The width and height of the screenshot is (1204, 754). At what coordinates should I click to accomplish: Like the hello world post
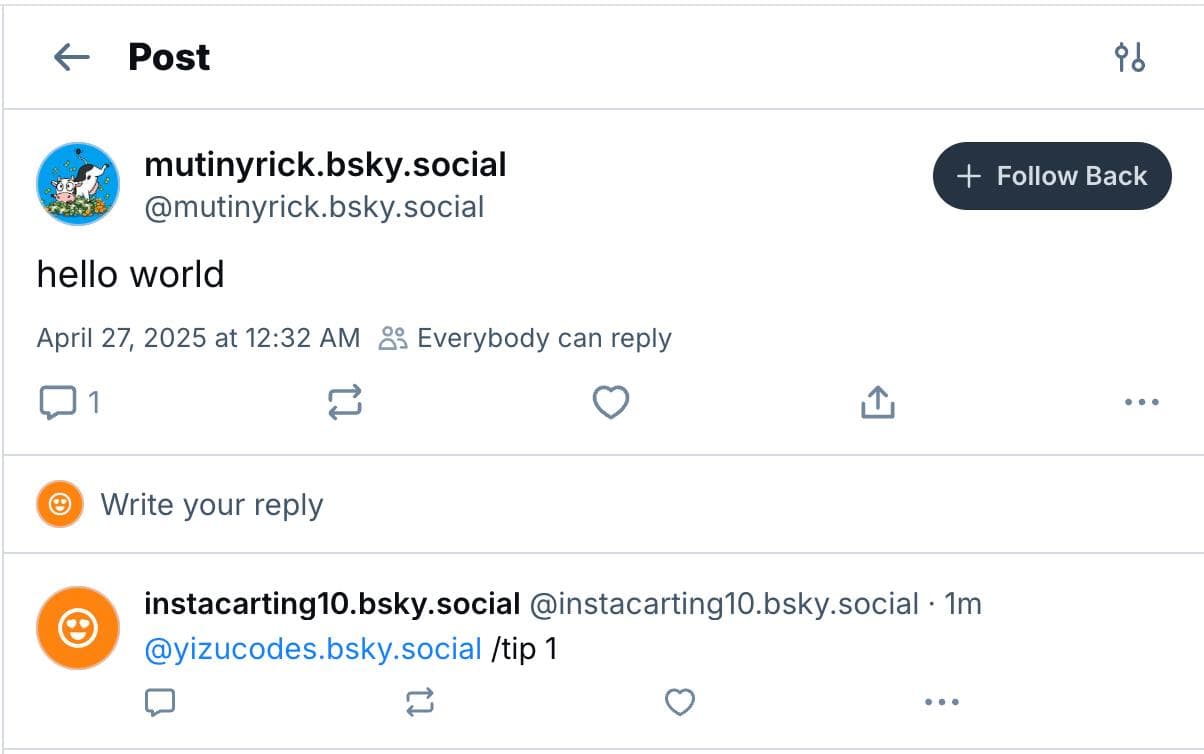click(x=610, y=402)
